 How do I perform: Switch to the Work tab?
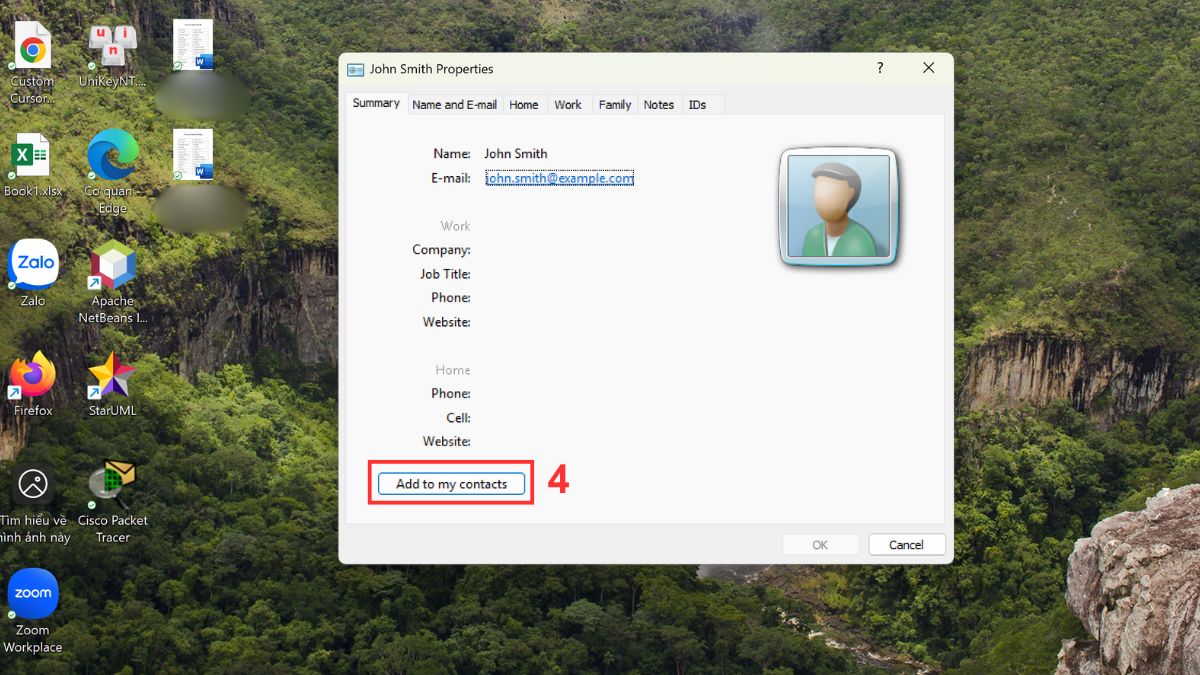tap(568, 104)
